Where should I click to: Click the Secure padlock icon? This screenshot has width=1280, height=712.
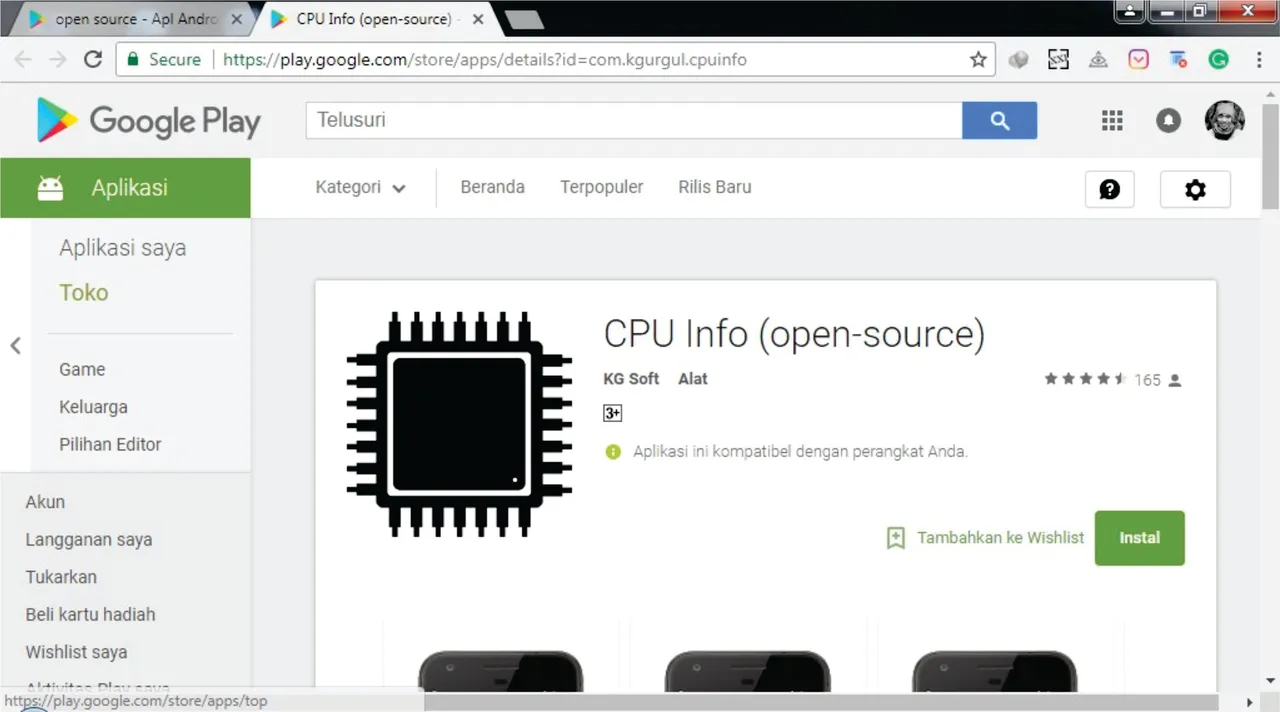(x=132, y=60)
